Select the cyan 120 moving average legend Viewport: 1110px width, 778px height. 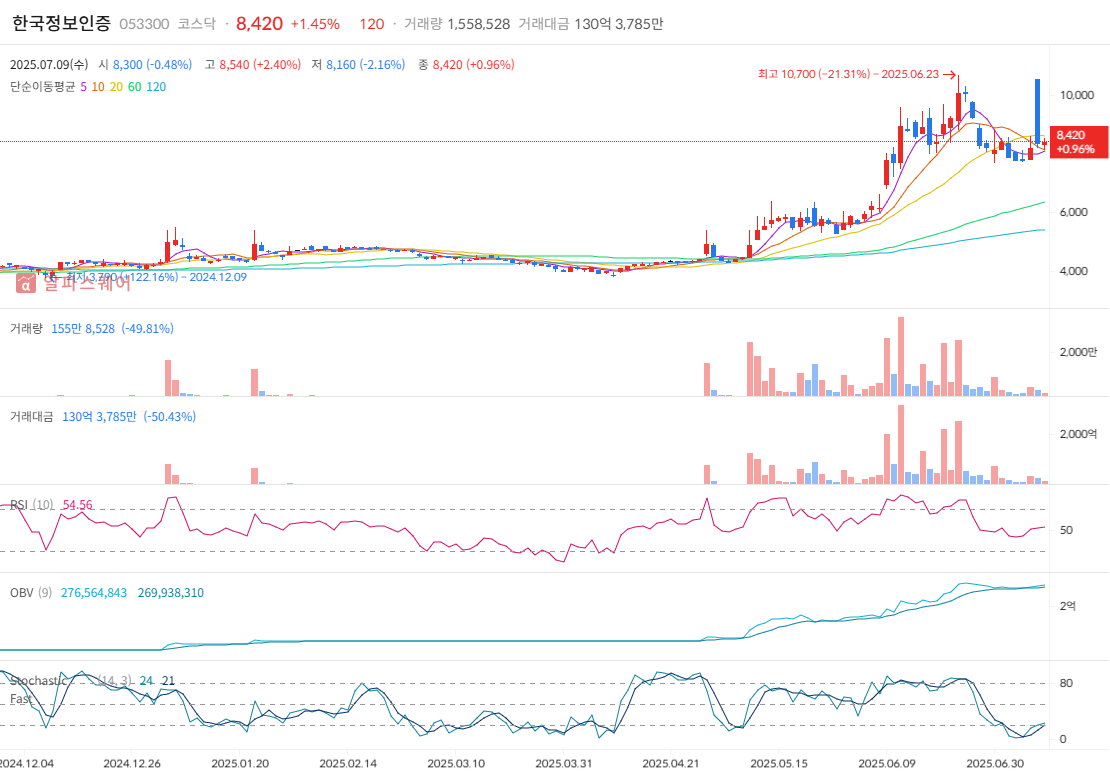[x=156, y=87]
